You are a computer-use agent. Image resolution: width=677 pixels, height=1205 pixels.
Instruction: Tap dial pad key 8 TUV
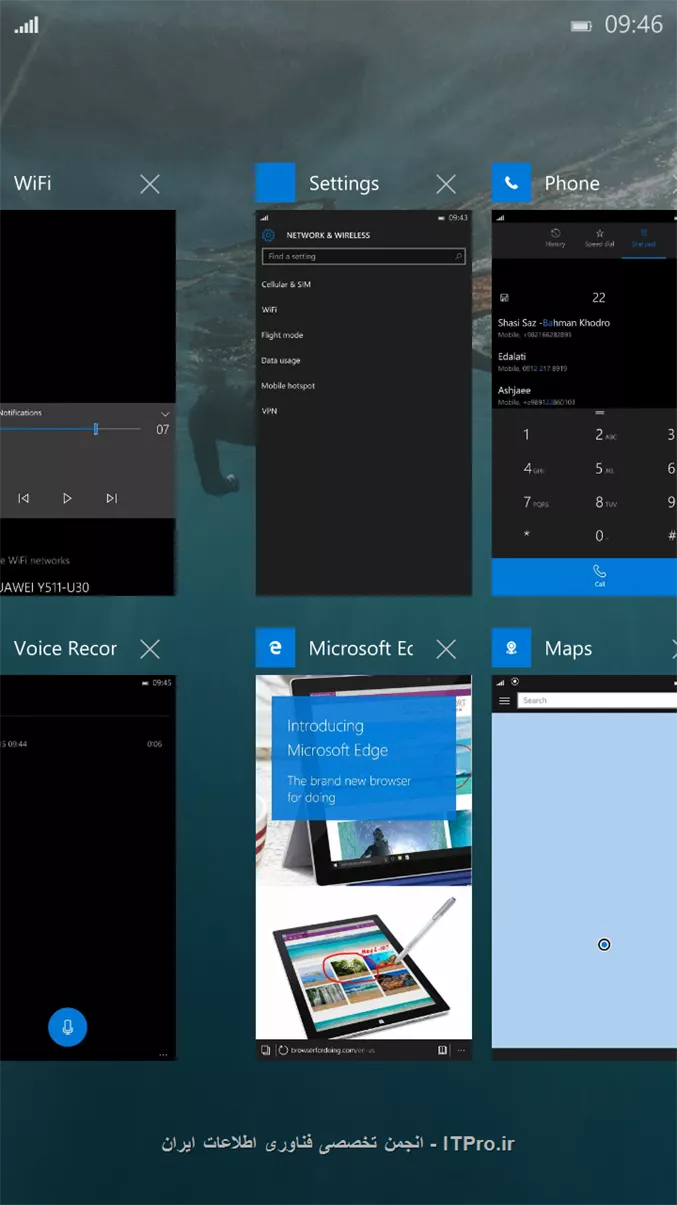(x=604, y=502)
